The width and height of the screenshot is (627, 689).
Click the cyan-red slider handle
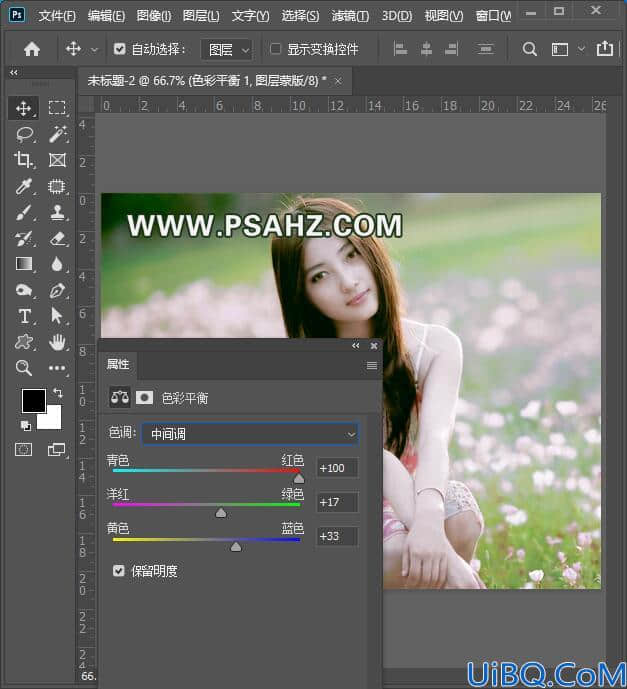pyautogui.click(x=299, y=478)
